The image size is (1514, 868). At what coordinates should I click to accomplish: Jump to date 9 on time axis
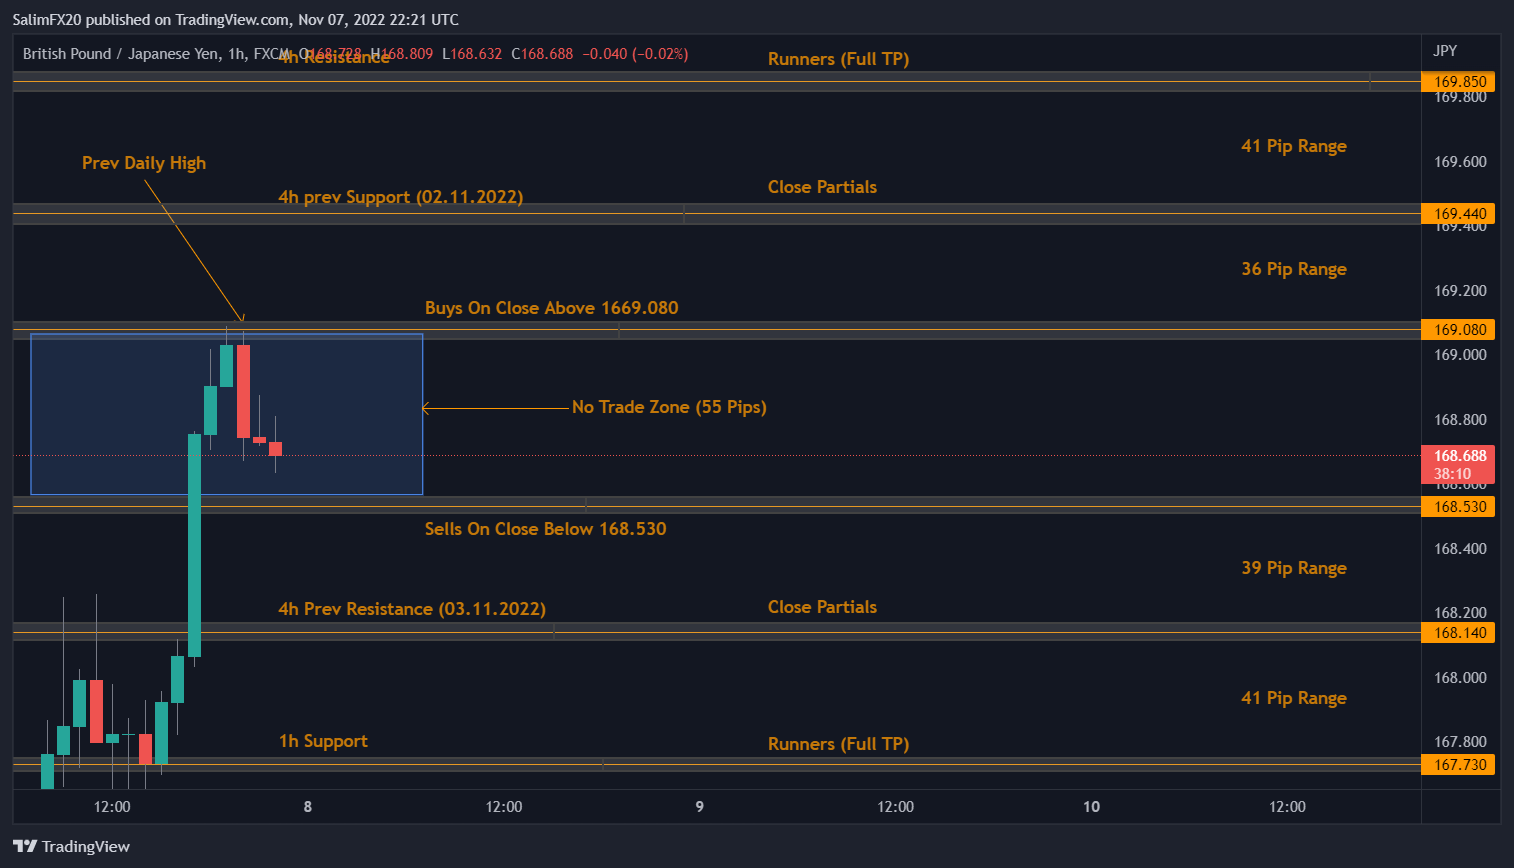click(699, 807)
